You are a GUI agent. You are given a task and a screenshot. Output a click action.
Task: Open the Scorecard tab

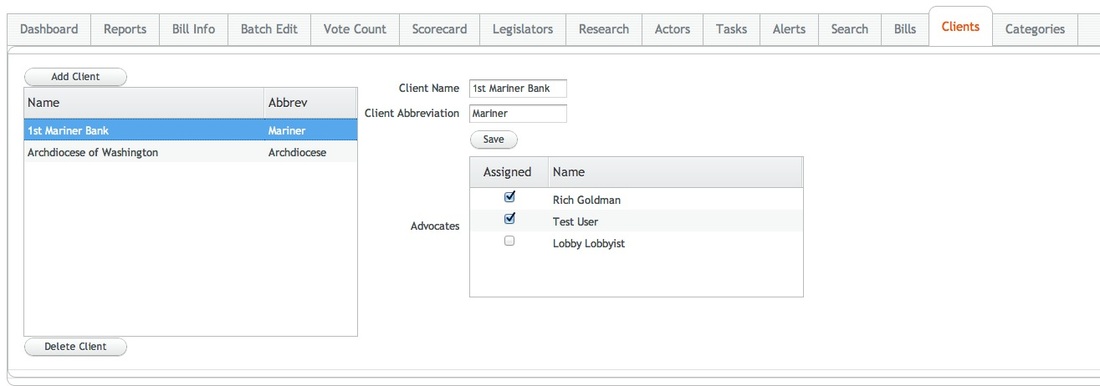click(439, 29)
